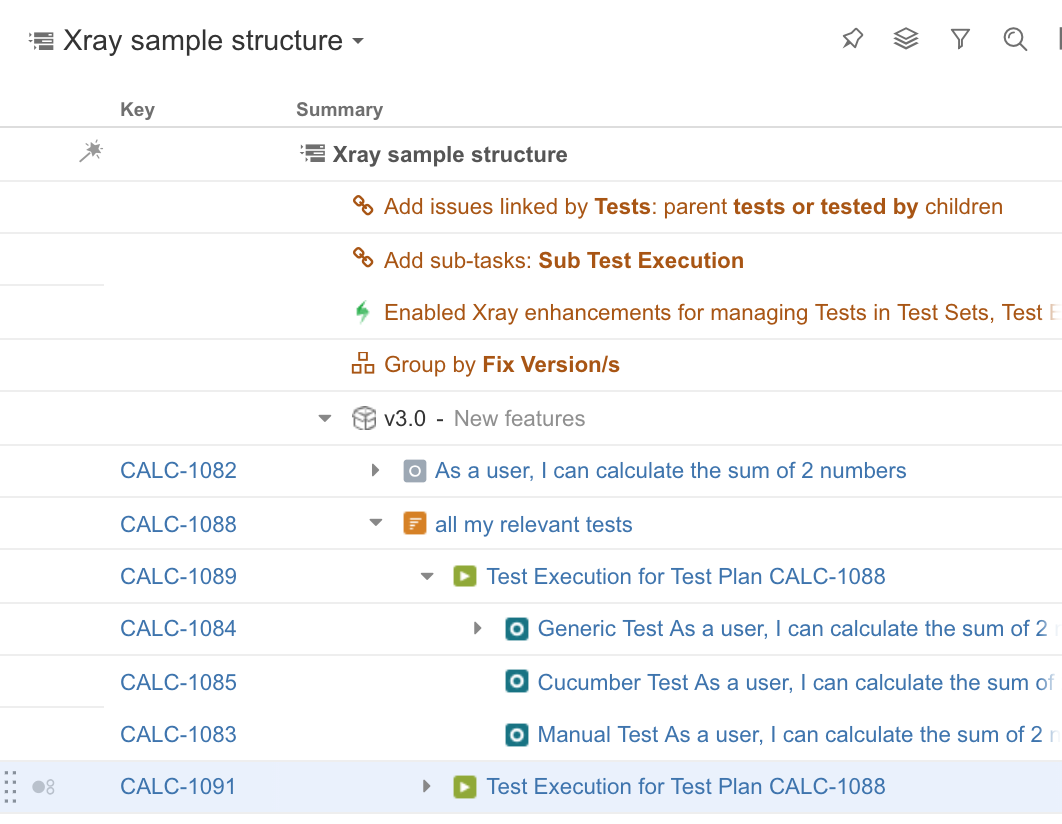Open search with the magnifier icon
This screenshot has width=1062, height=824.
(x=1015, y=39)
